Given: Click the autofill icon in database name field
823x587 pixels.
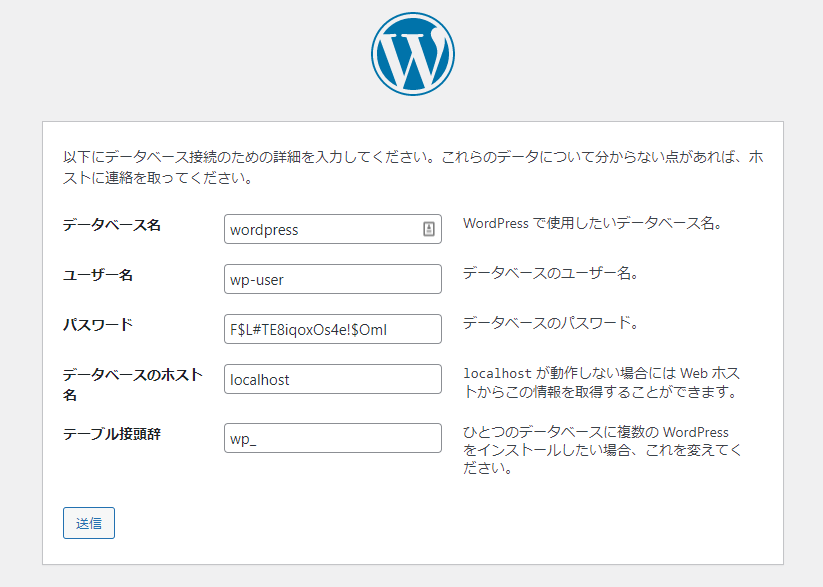Looking at the screenshot, I should pos(429,229).
